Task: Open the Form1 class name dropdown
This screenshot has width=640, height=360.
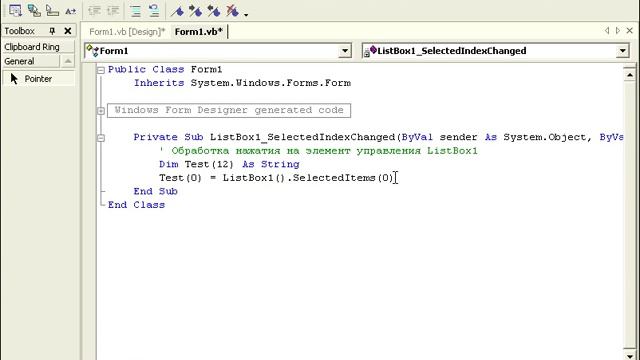Action: [345, 51]
